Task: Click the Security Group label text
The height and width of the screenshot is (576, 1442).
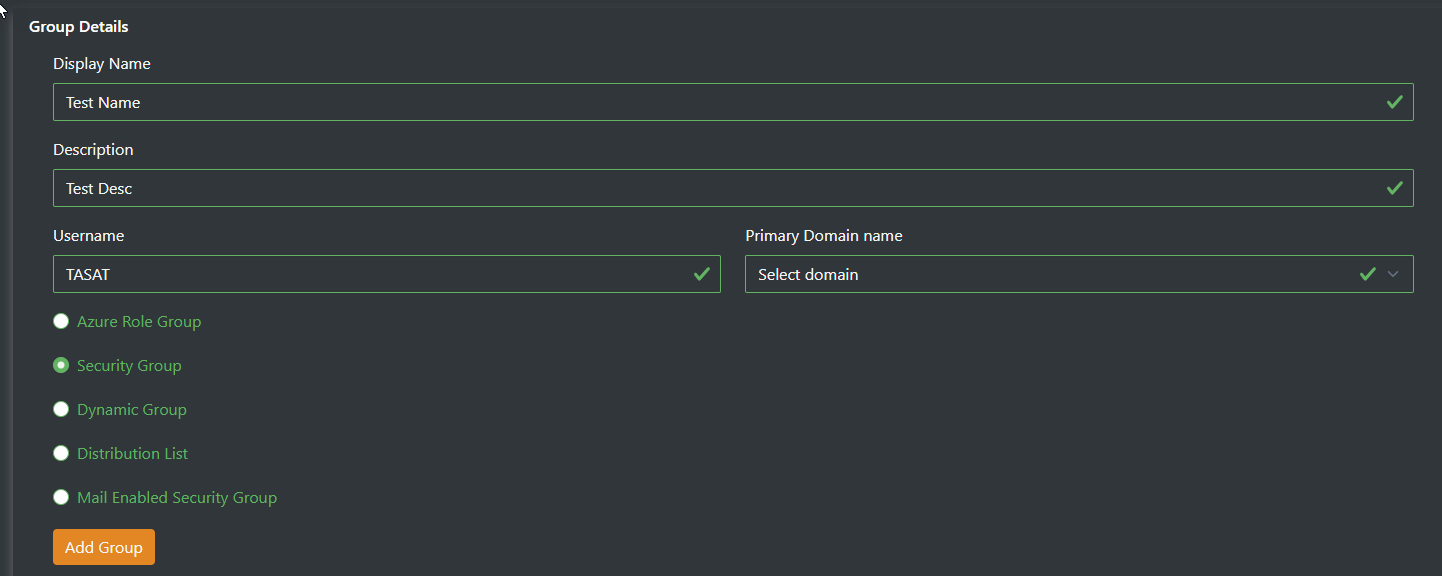Action: (129, 365)
